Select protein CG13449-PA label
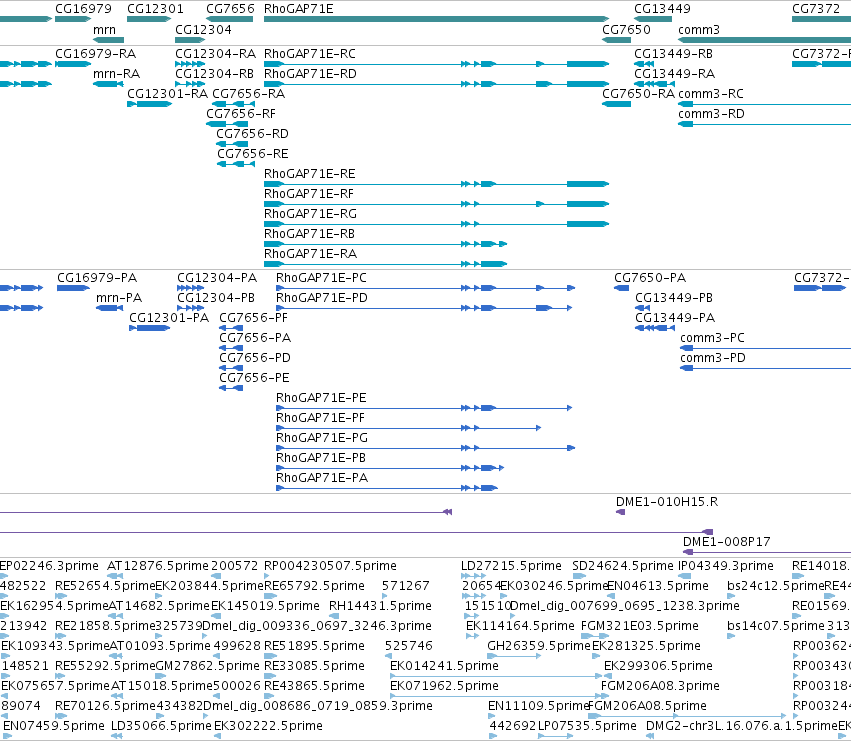 click(675, 318)
